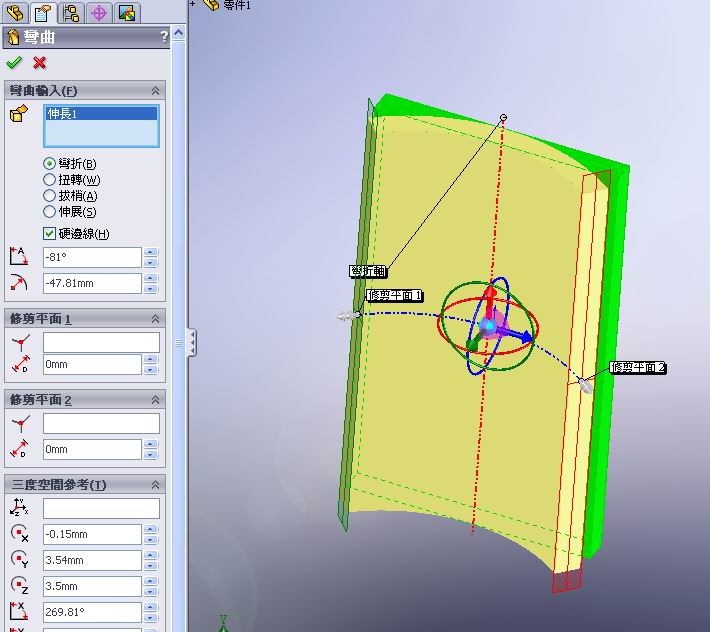Click the bend radius icon

point(19,282)
